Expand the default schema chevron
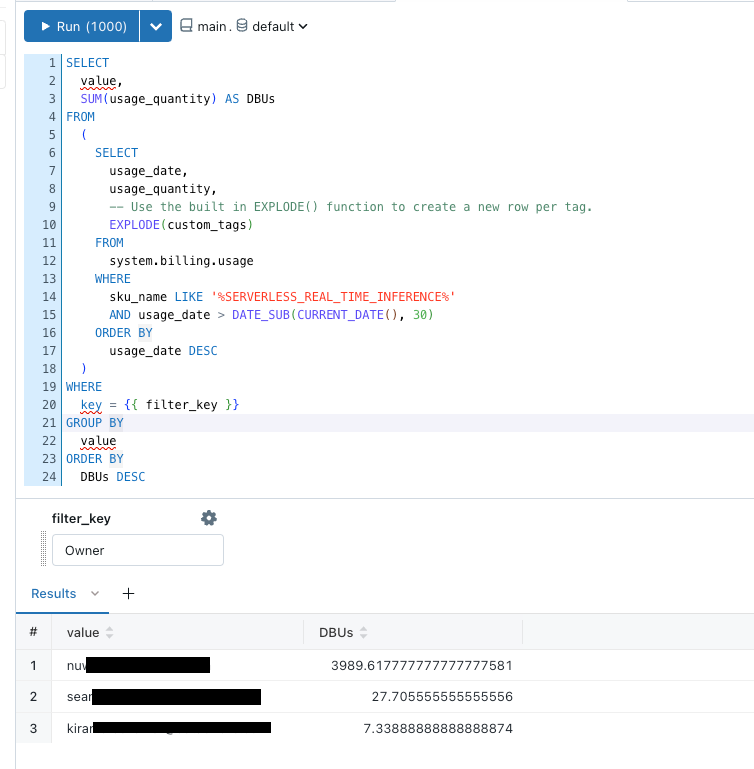The width and height of the screenshot is (754, 769). click(x=303, y=27)
